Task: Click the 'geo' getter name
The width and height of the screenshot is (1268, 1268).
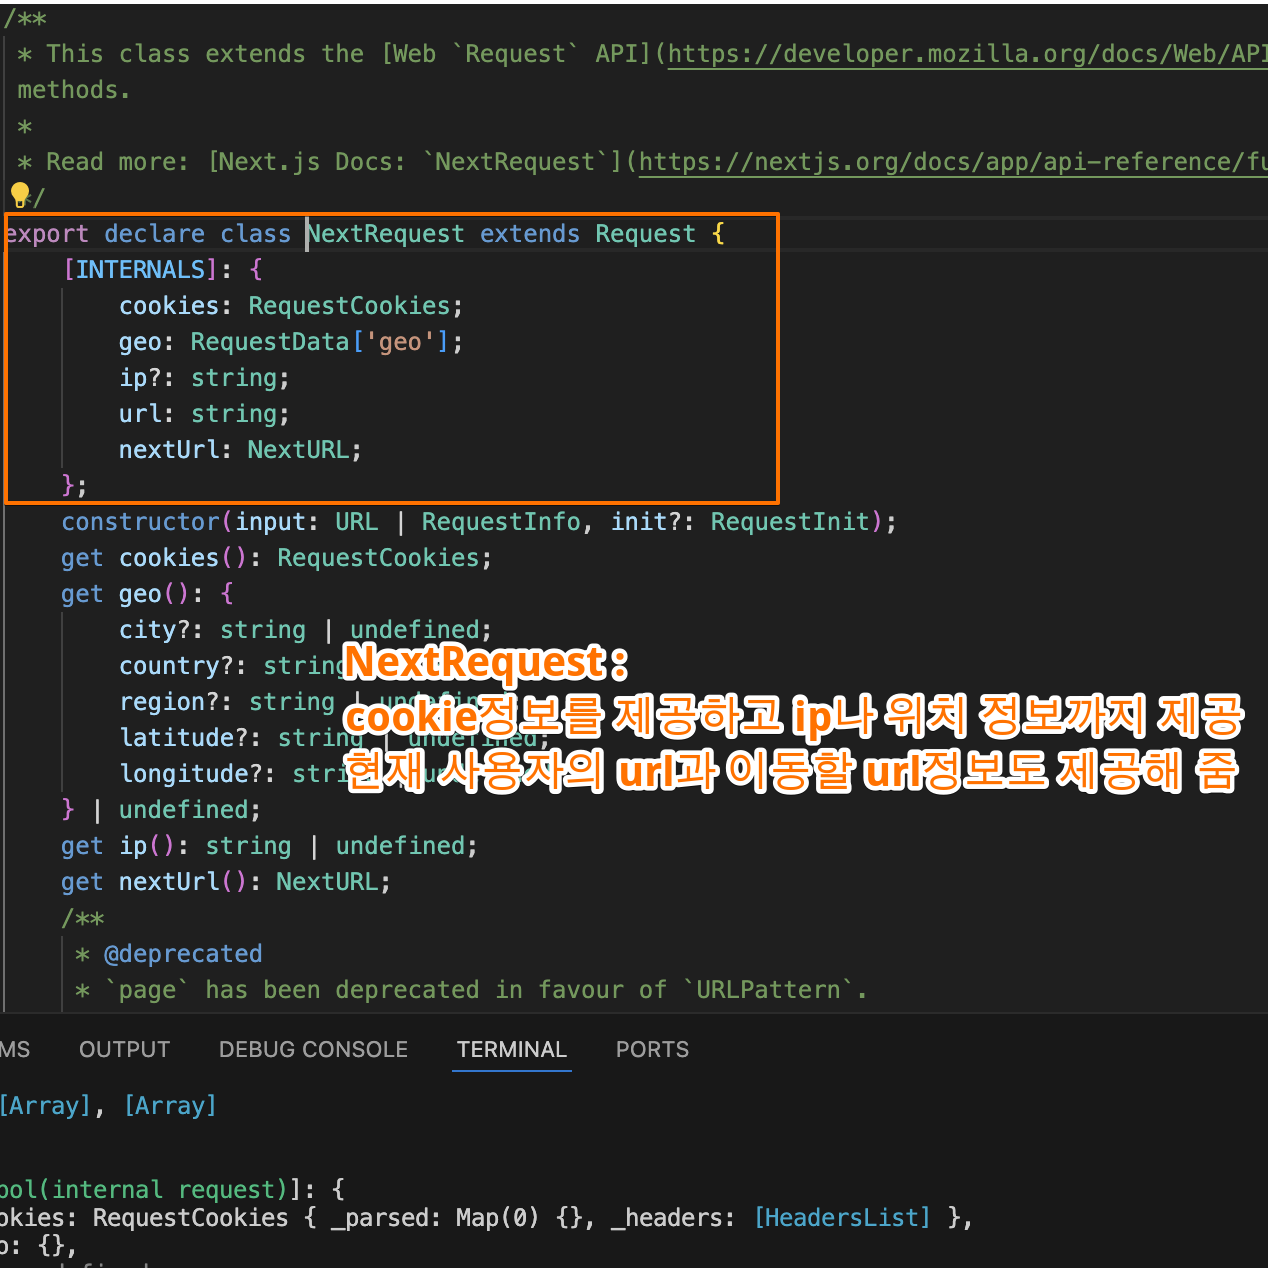Action: coord(141,594)
